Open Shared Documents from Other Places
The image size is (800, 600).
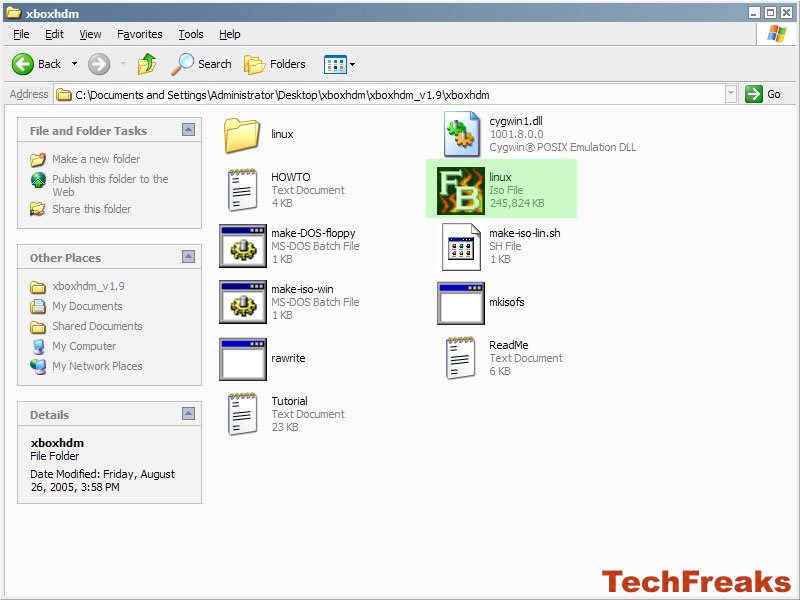click(x=97, y=326)
